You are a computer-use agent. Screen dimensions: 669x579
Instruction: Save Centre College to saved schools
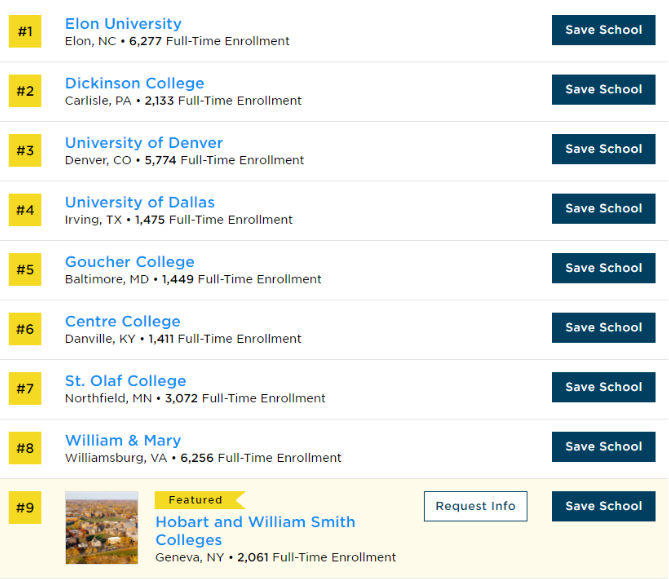(x=603, y=327)
